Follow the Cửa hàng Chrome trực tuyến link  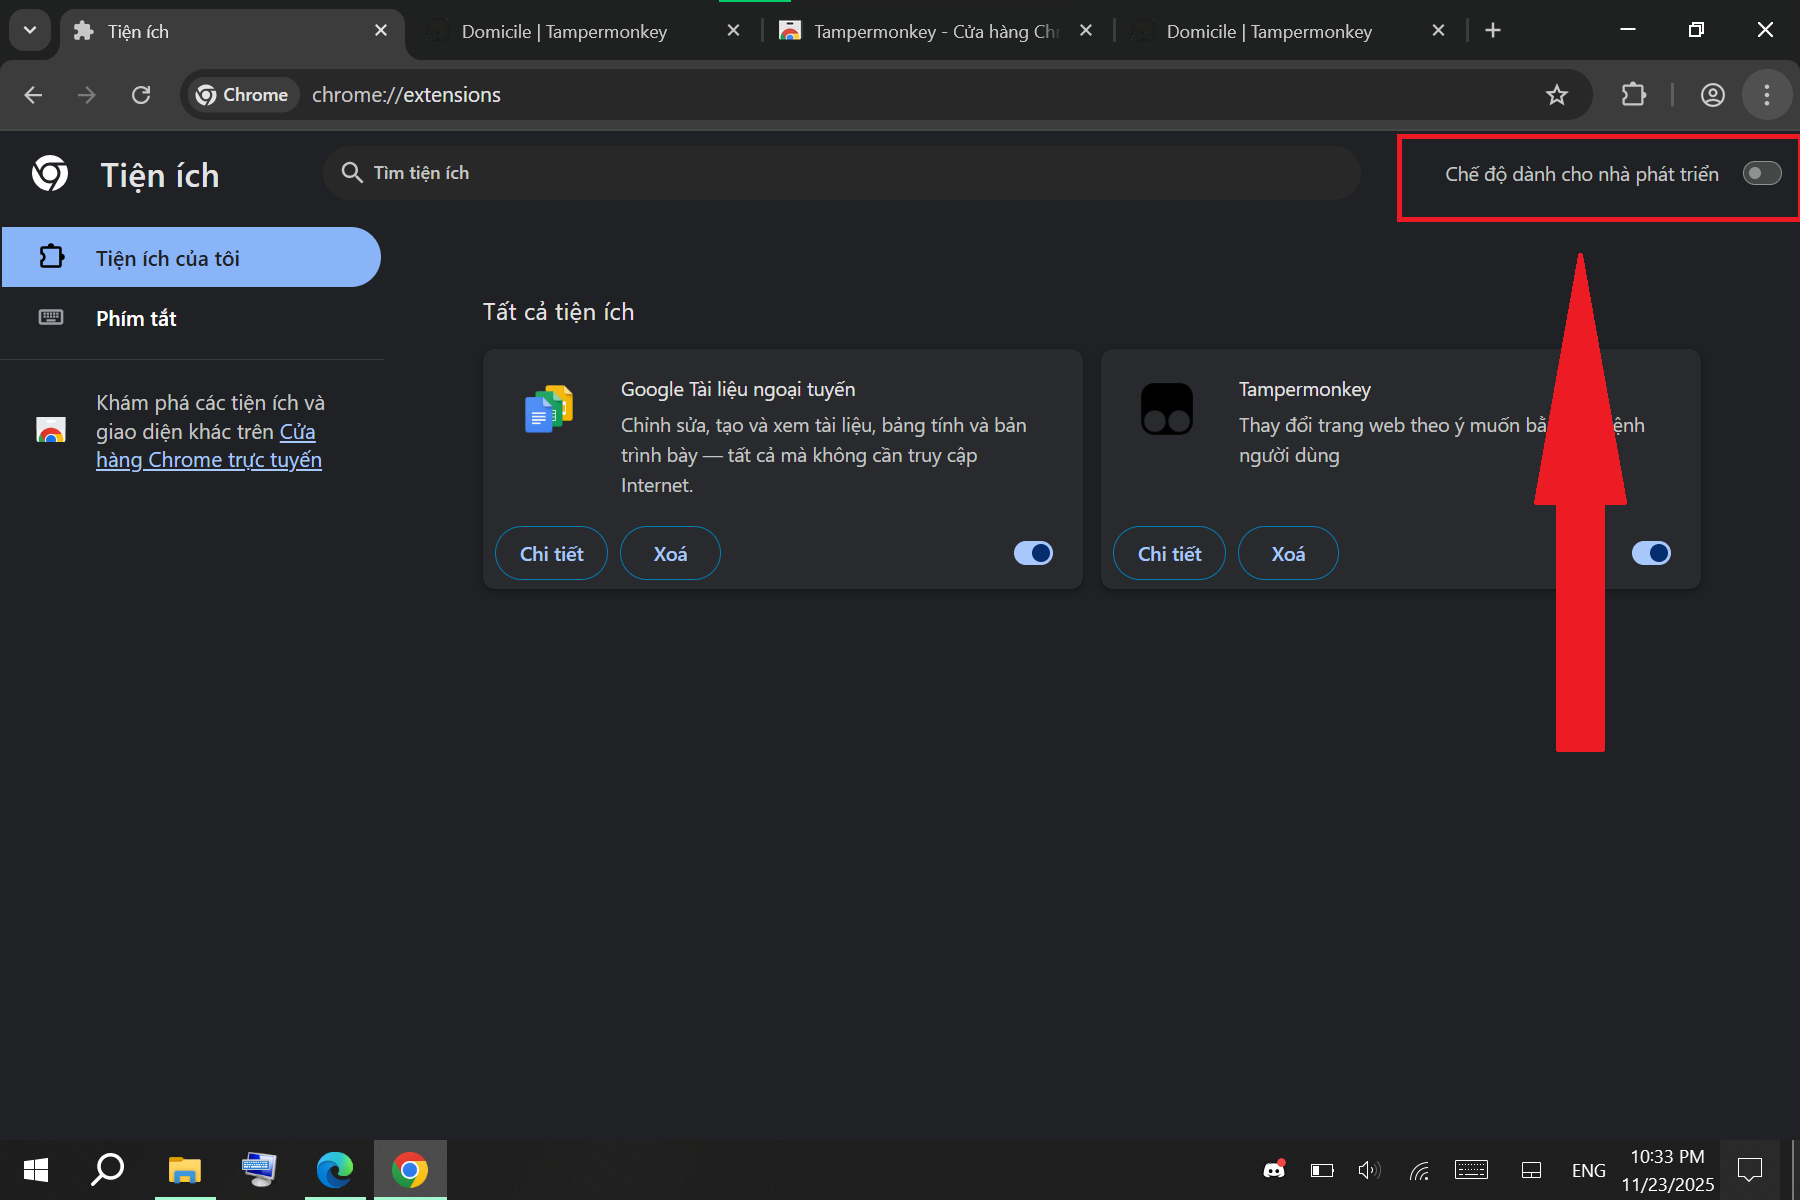208,445
